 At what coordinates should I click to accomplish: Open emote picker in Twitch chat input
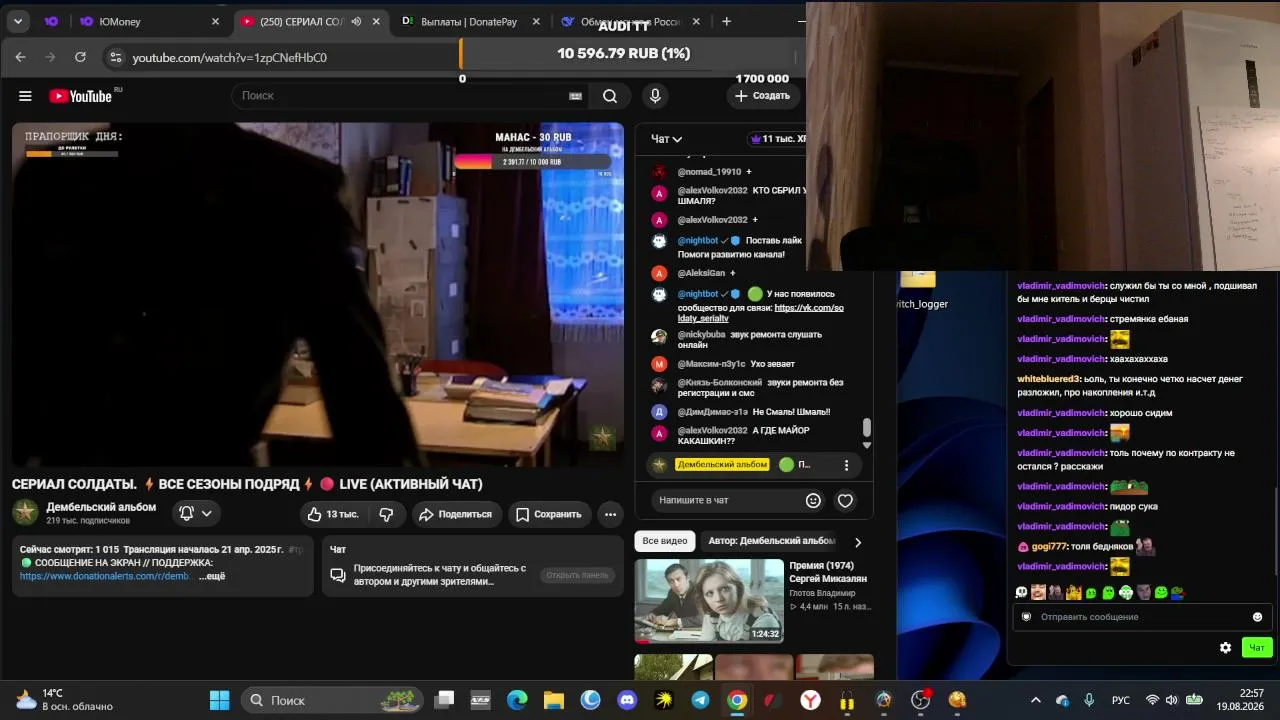point(1257,617)
